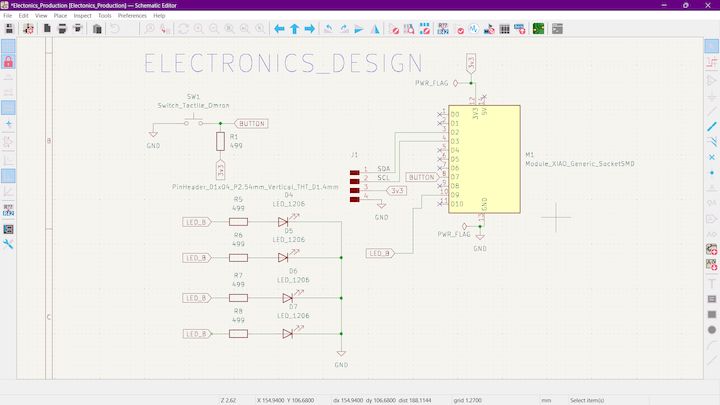Select the Add Junction dot tool
Viewport: 720px width, 405px height.
point(712,173)
